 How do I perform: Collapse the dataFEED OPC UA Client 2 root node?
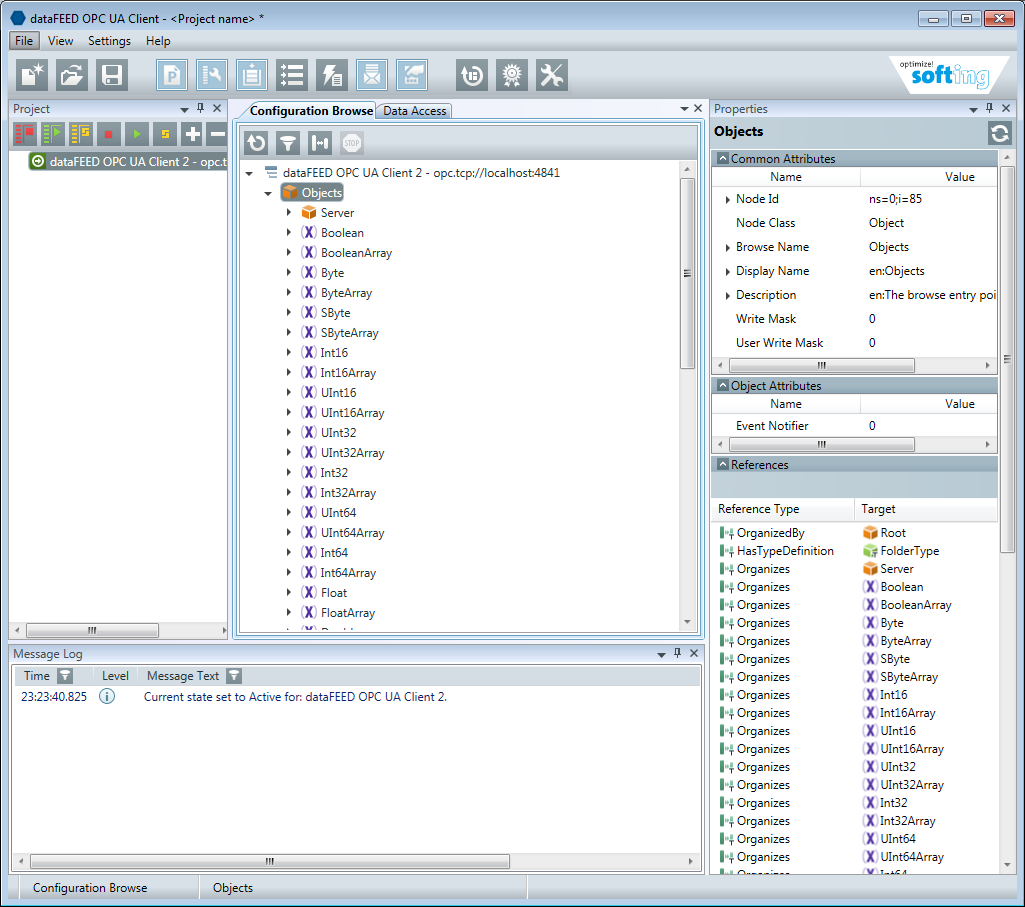click(x=249, y=173)
